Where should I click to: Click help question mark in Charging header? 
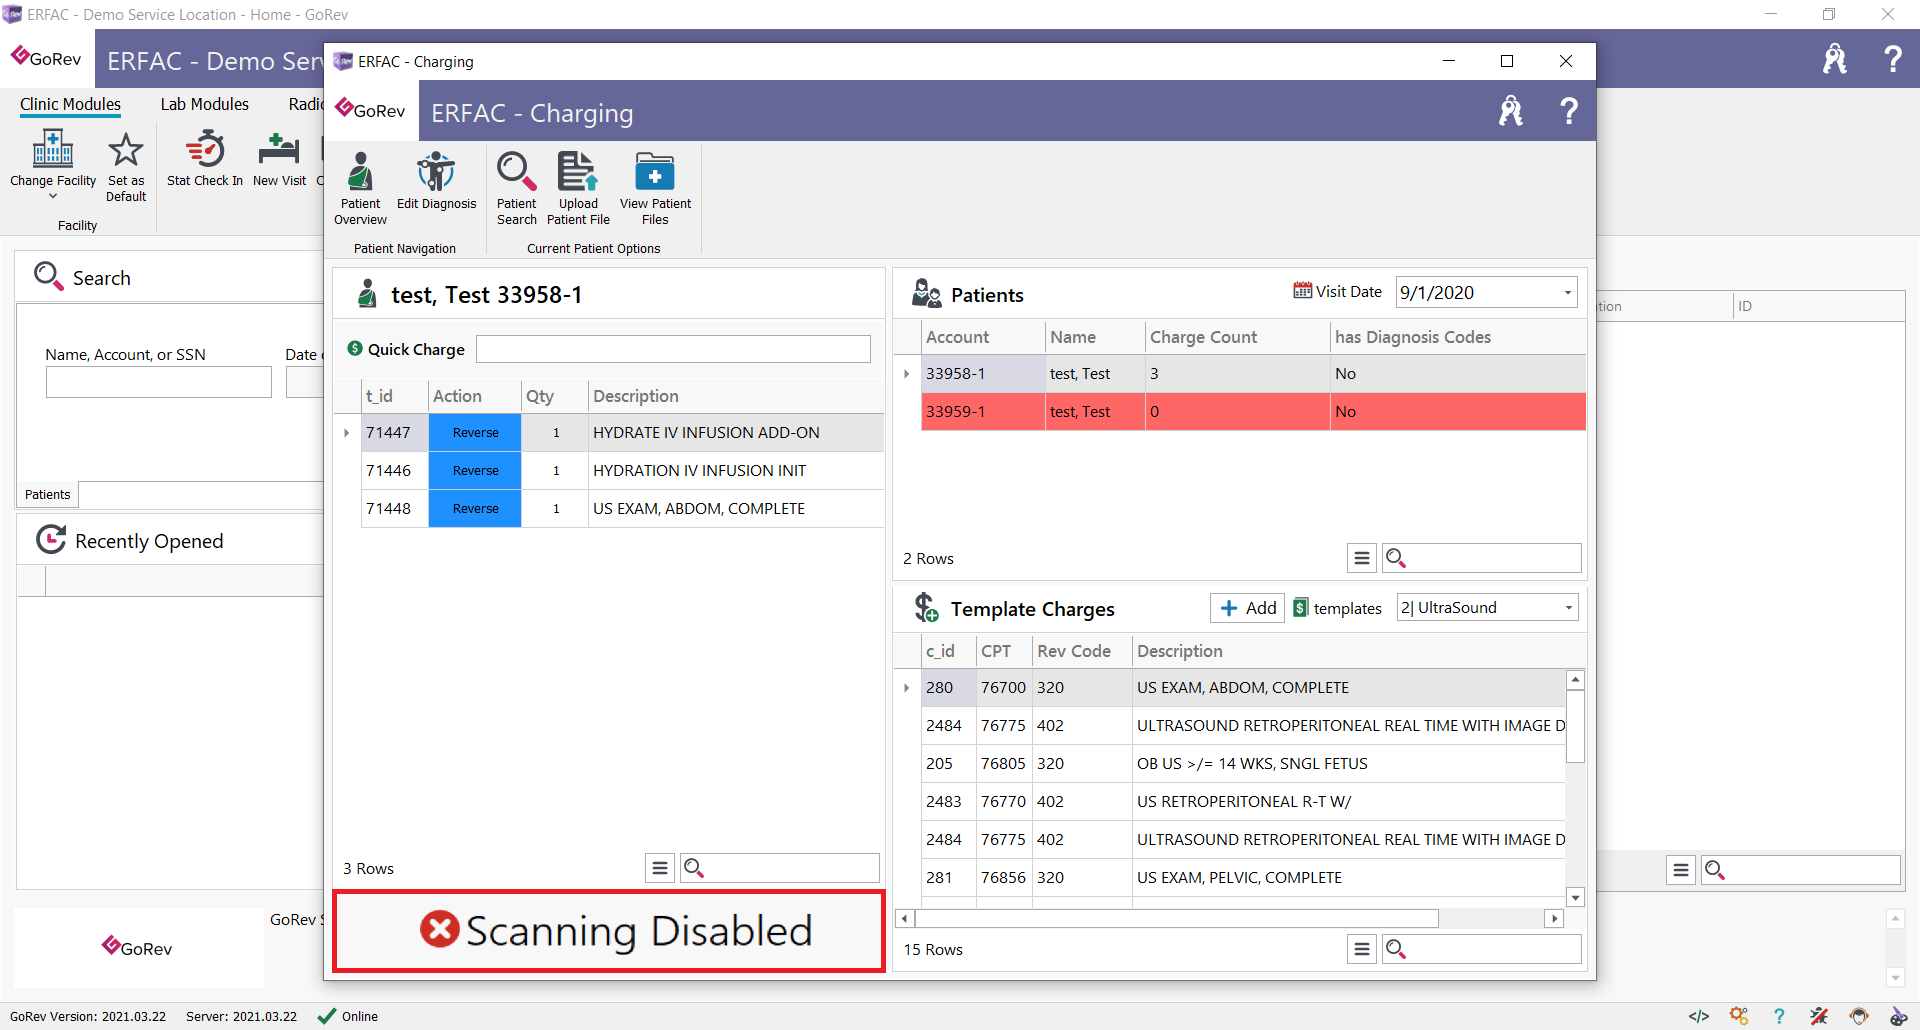(1569, 111)
